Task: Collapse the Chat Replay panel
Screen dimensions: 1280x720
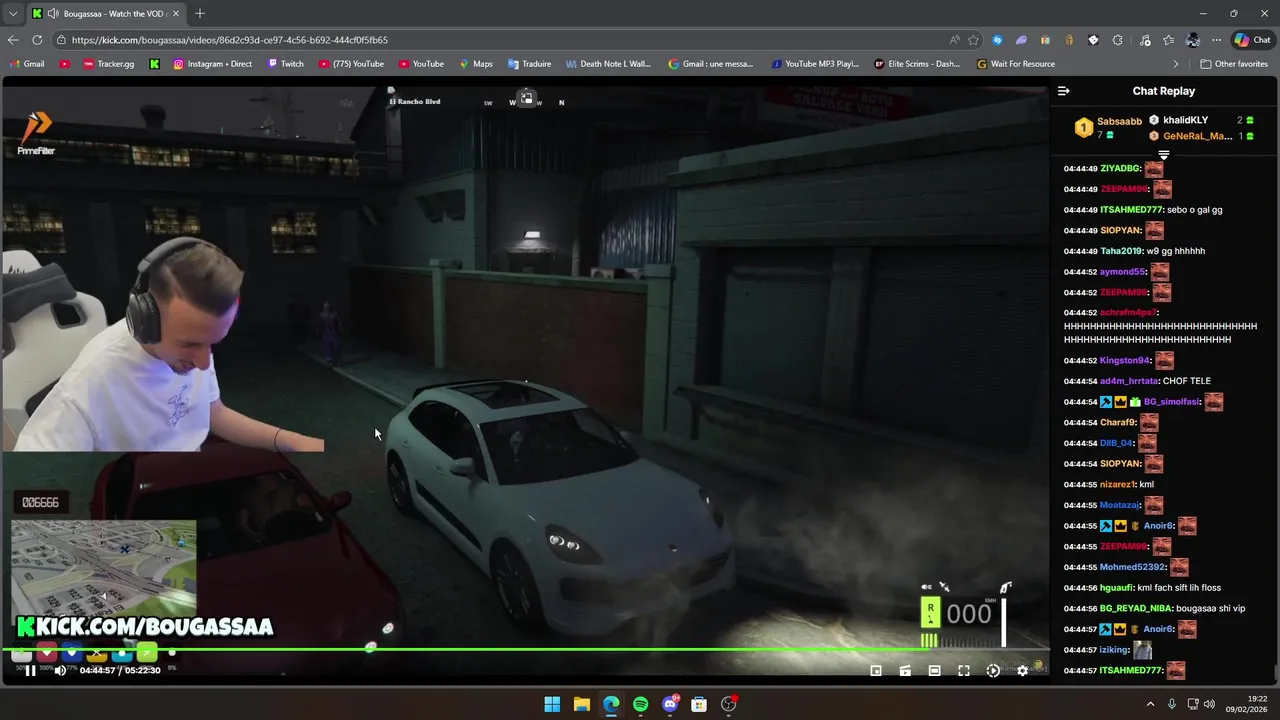Action: point(1063,91)
